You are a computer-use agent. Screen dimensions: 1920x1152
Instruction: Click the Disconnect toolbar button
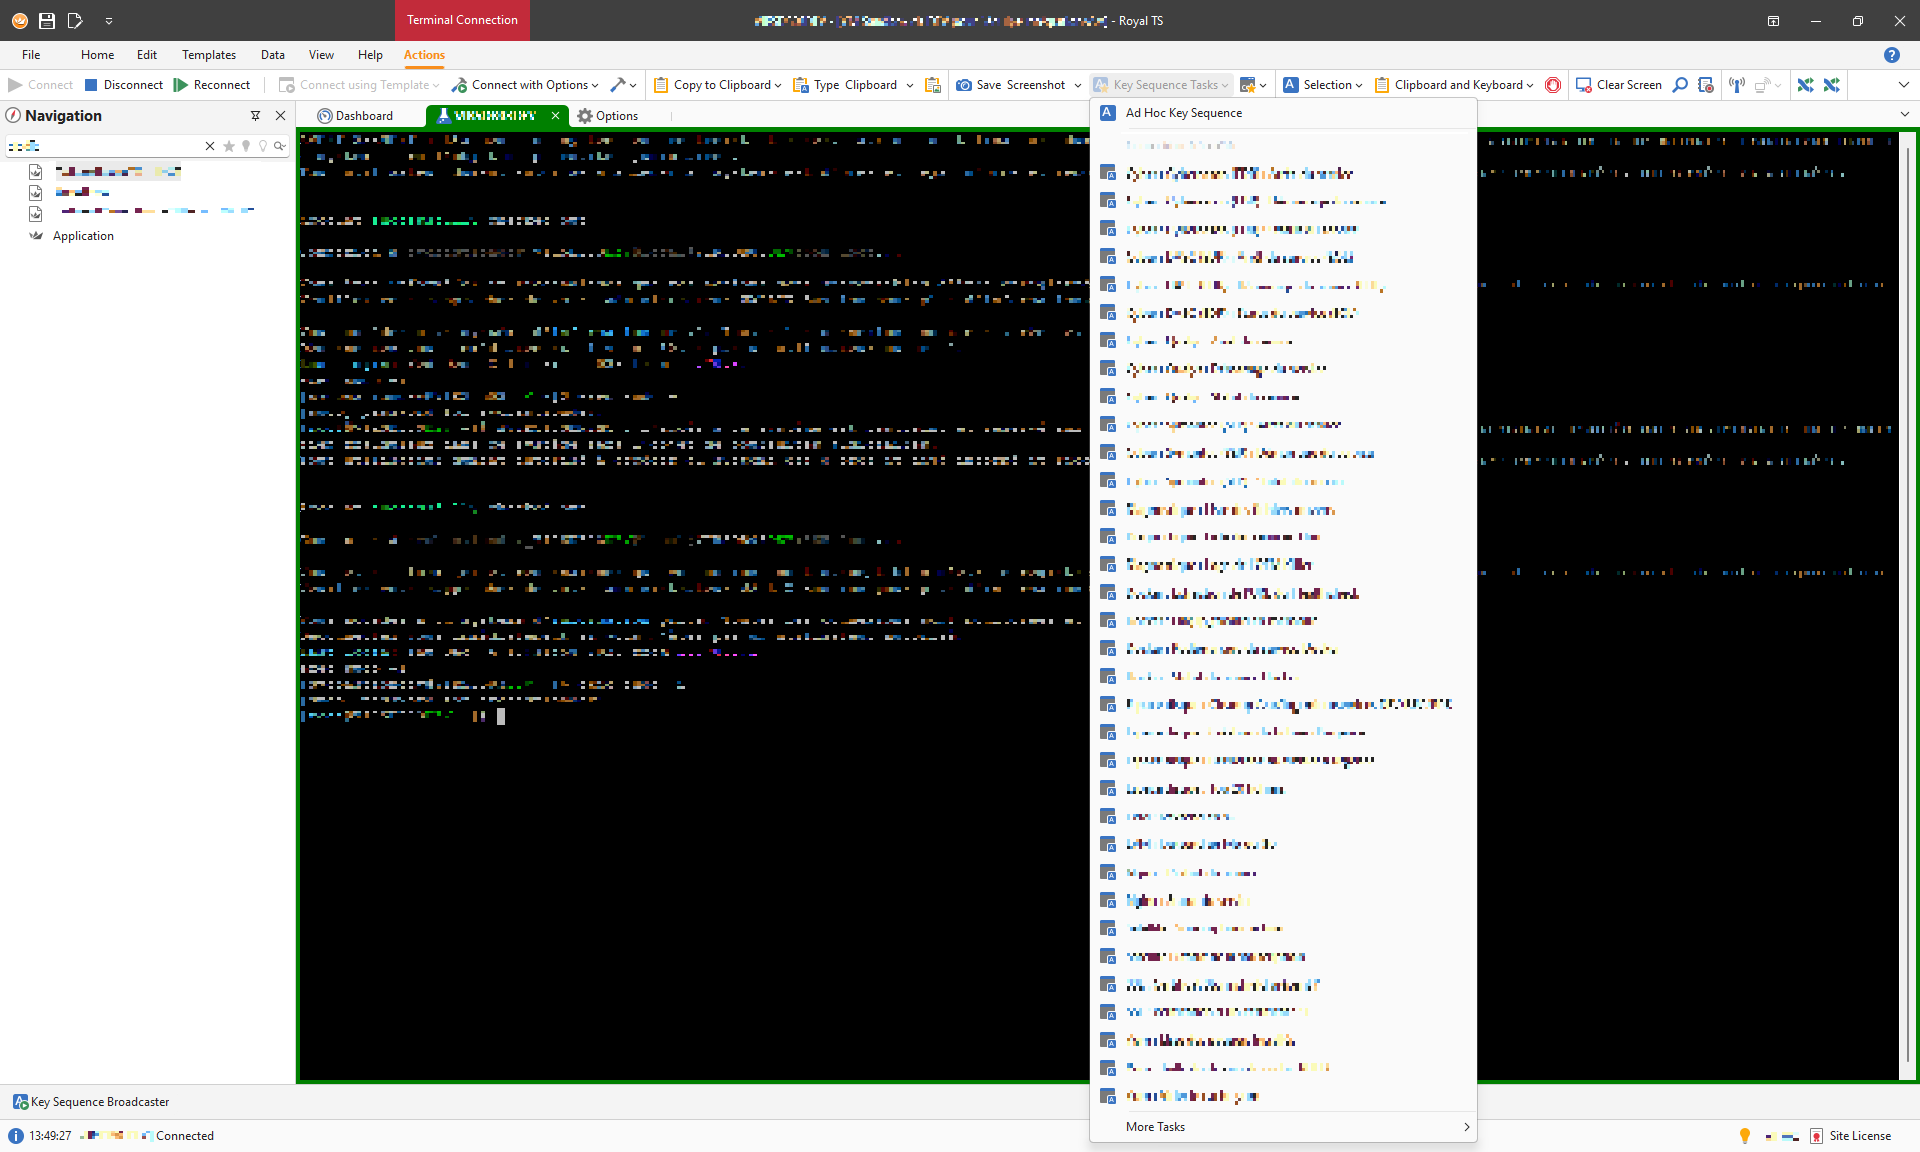tap(124, 85)
